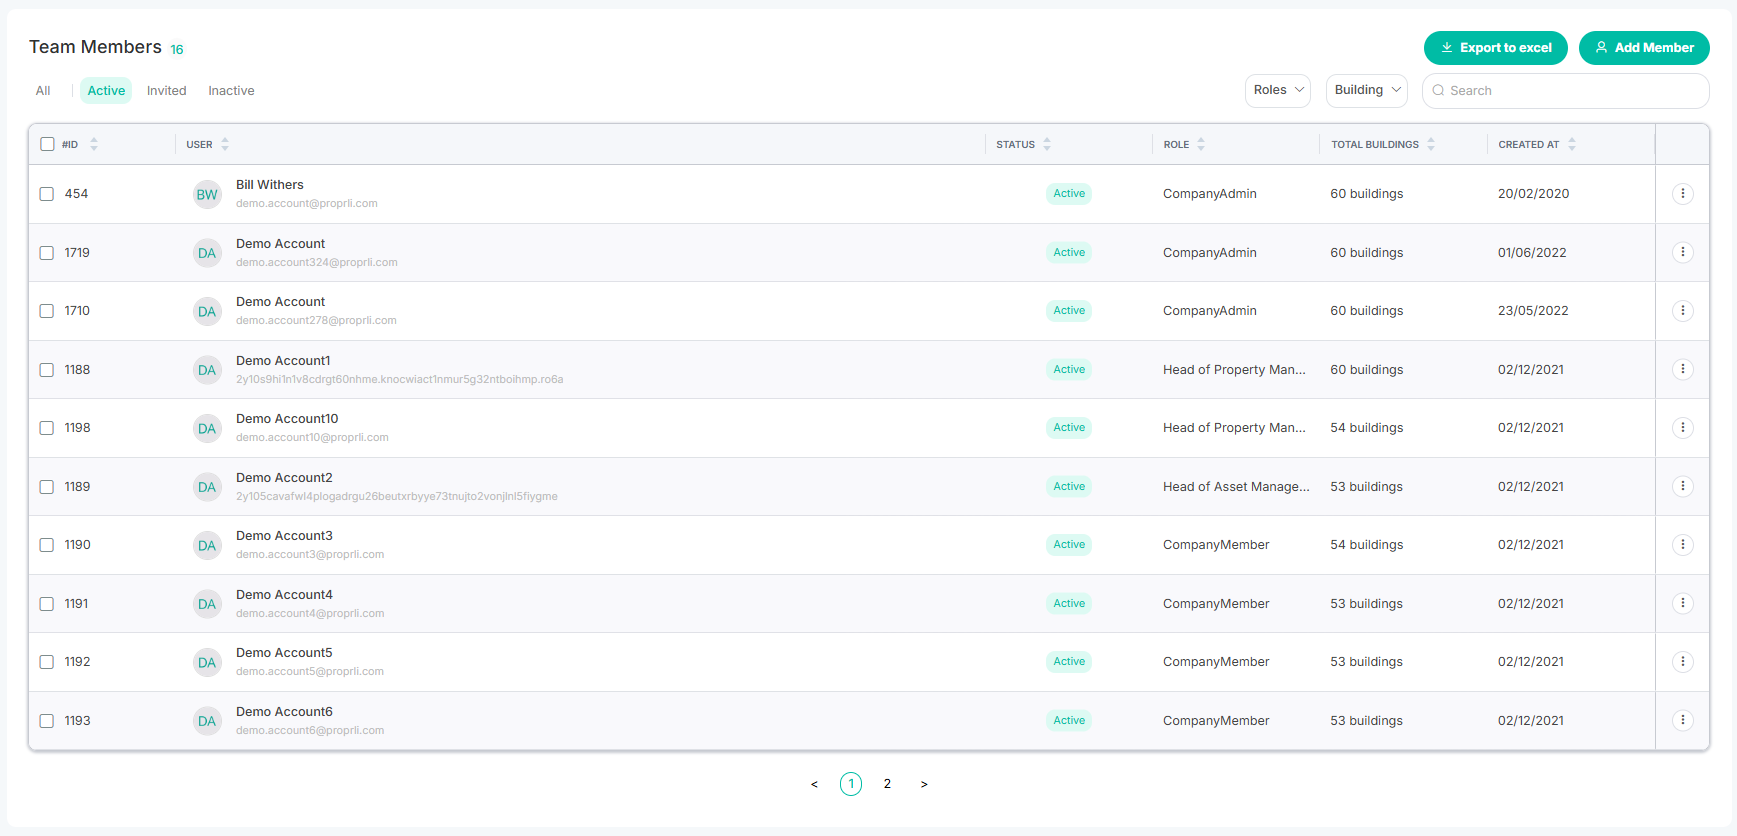Open actions menu for Demo Account1

point(1682,369)
